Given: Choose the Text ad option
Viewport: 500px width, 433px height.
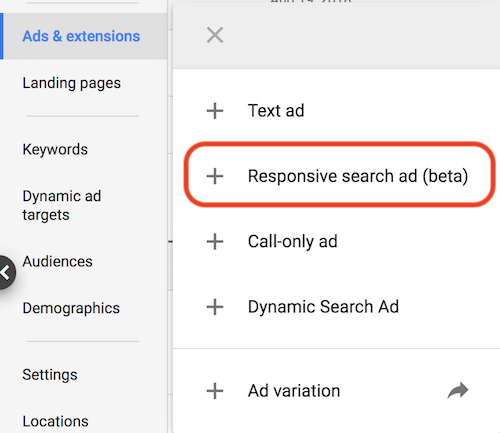Looking at the screenshot, I should 276,111.
